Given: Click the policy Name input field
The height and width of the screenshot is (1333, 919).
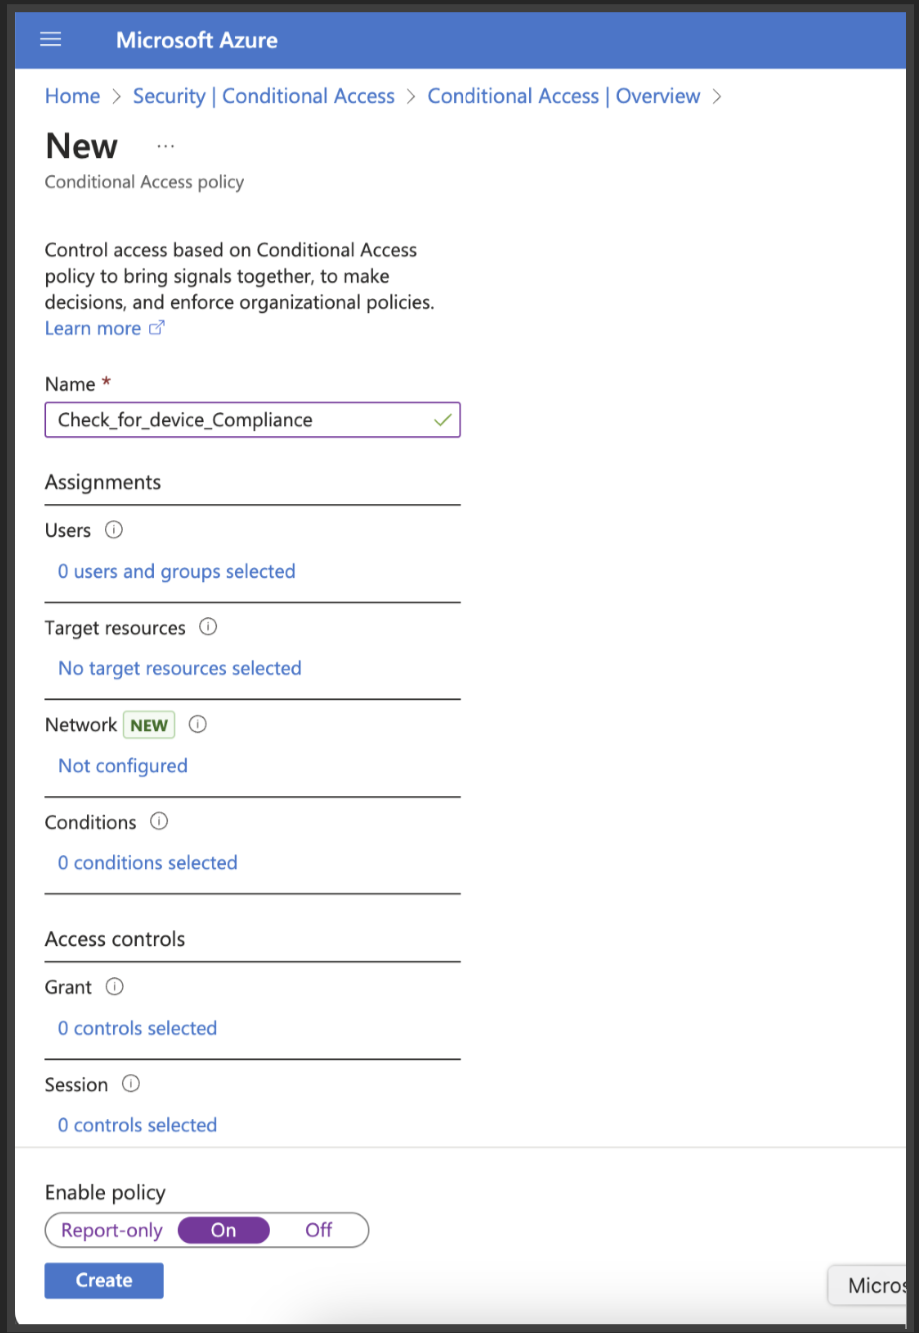Looking at the screenshot, I should coord(240,420).
